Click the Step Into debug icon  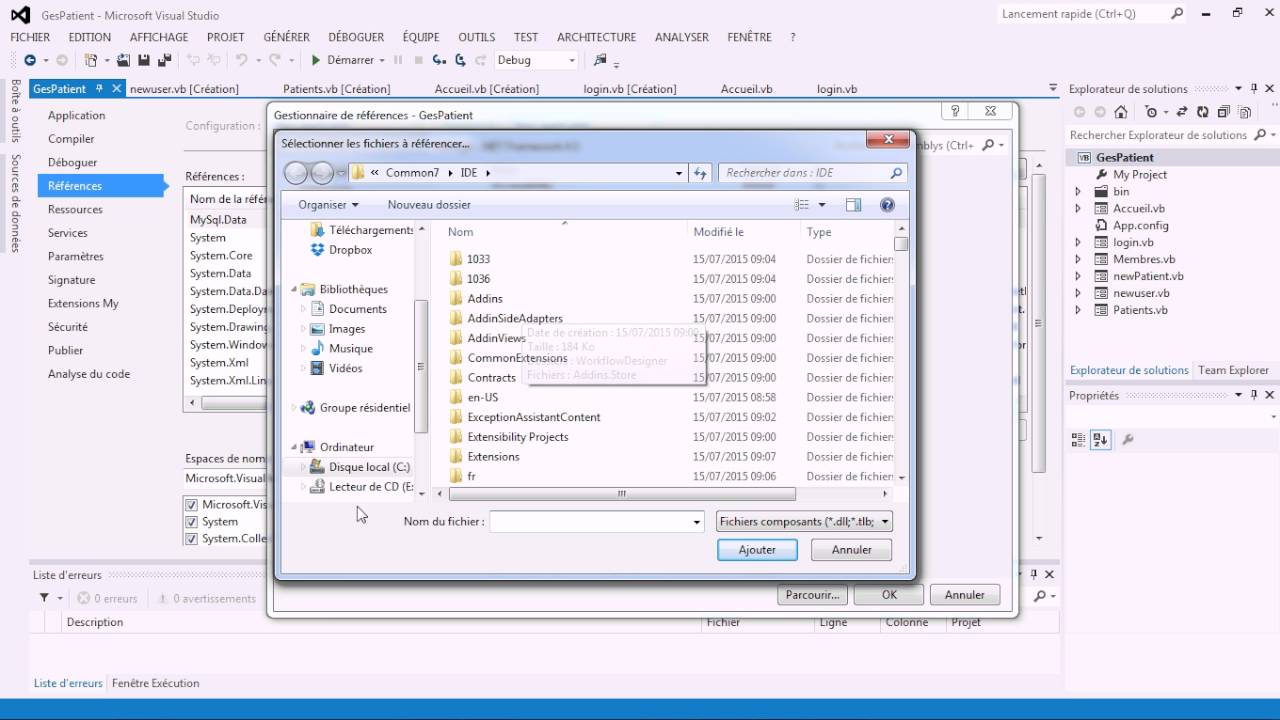pos(440,60)
